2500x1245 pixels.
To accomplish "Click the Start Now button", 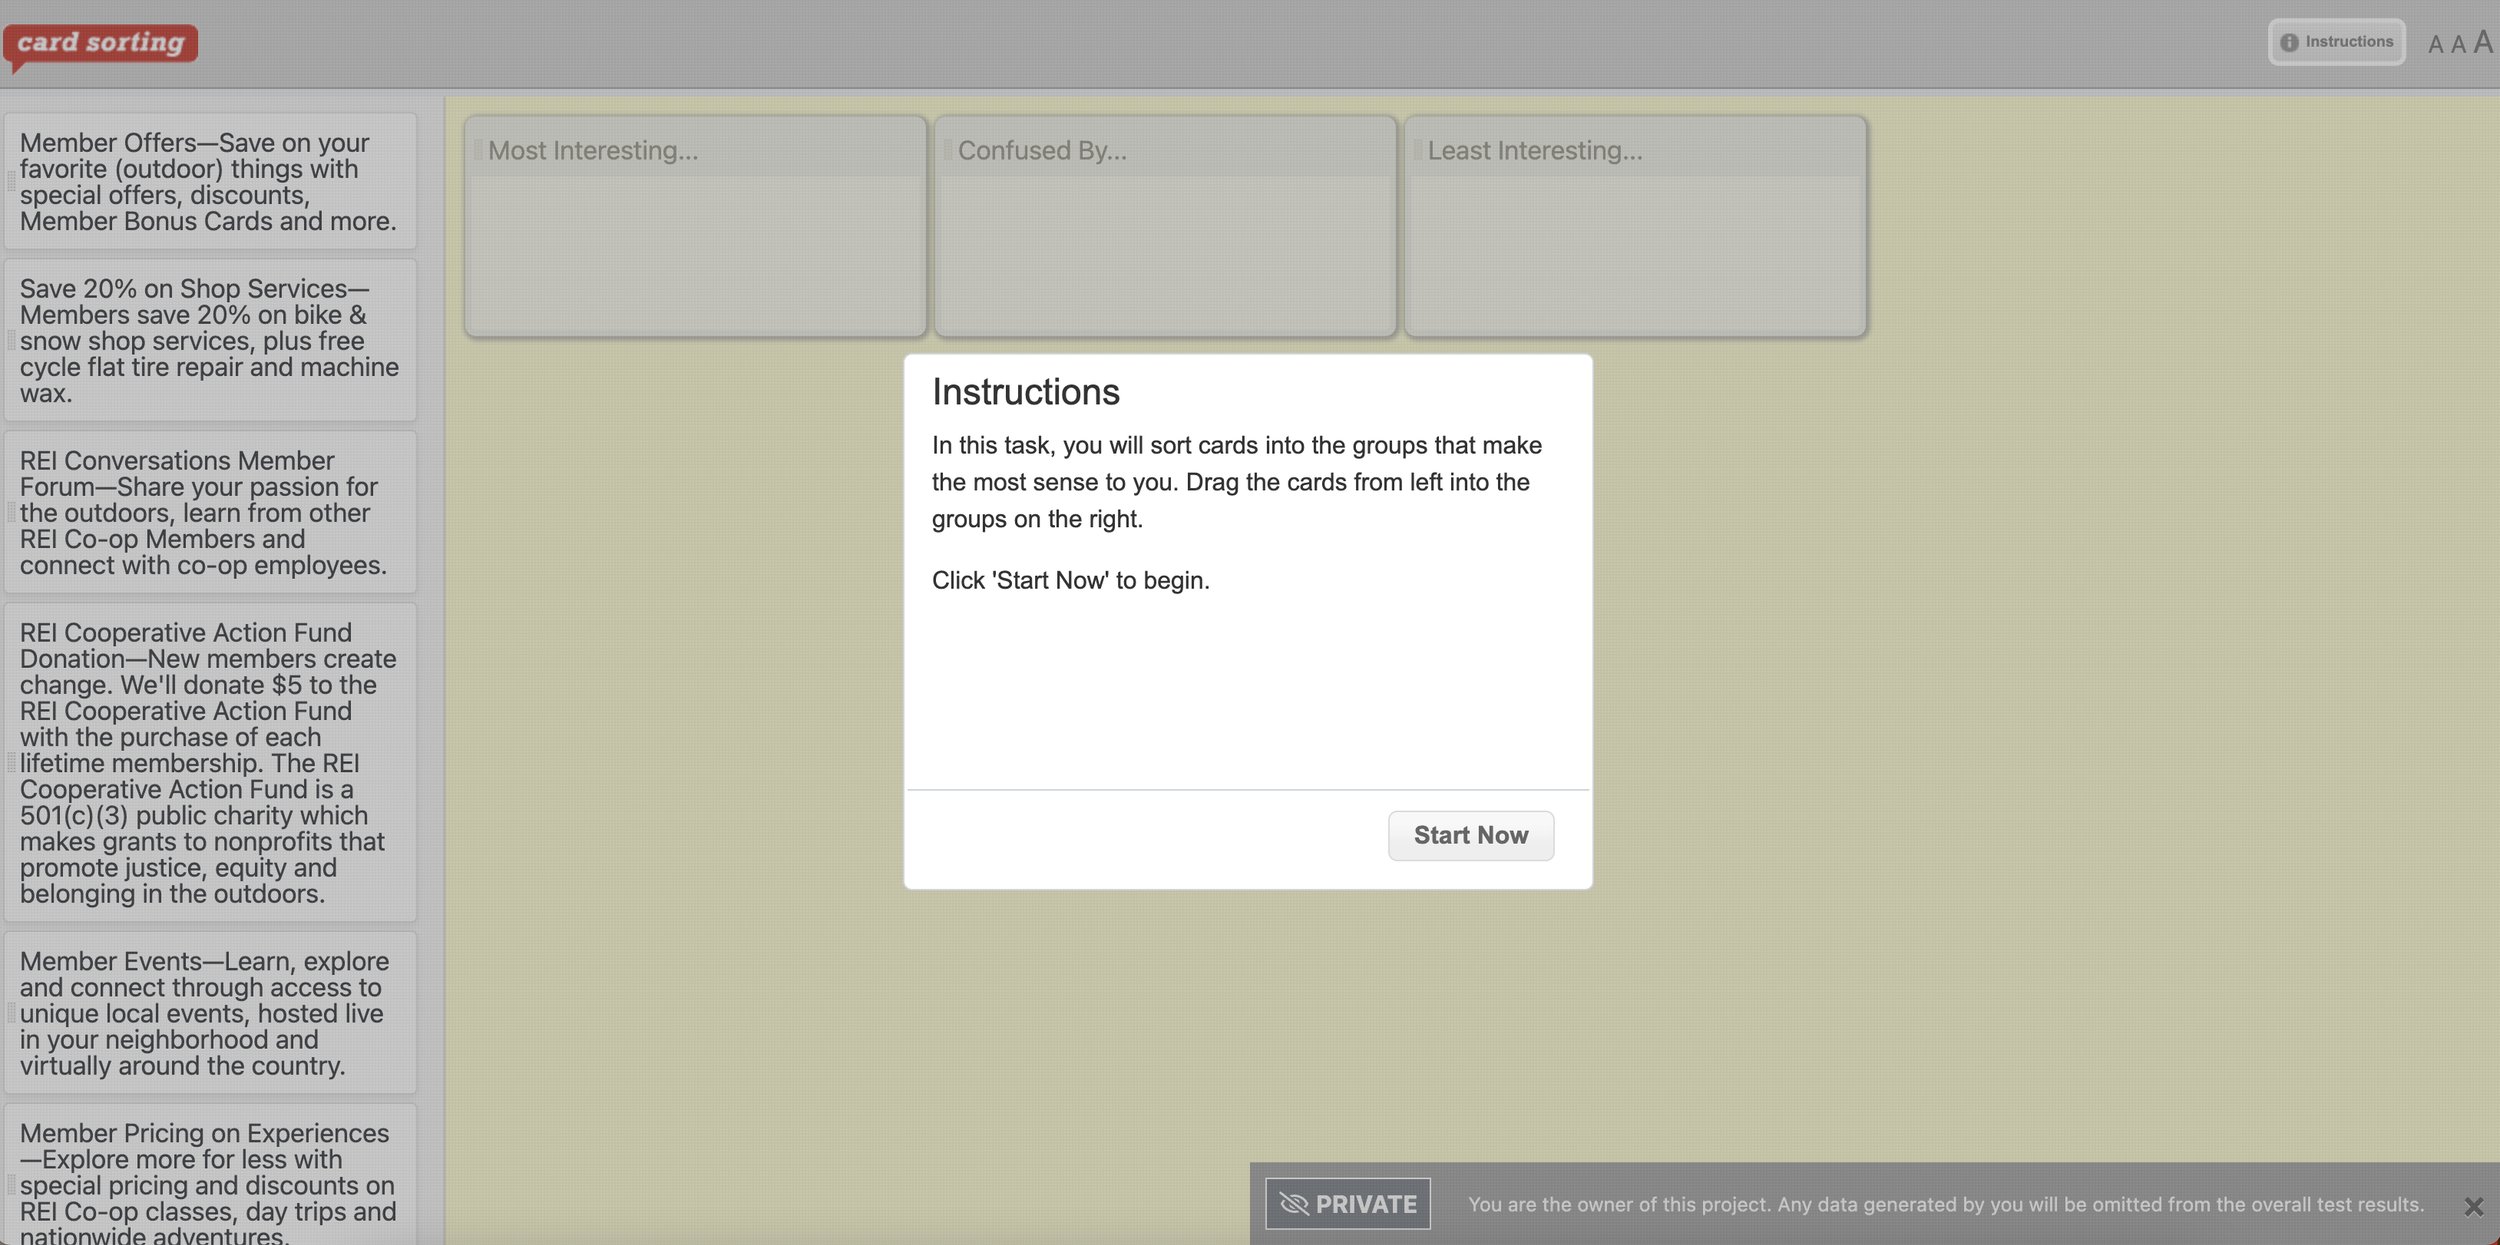I will pos(1470,835).
